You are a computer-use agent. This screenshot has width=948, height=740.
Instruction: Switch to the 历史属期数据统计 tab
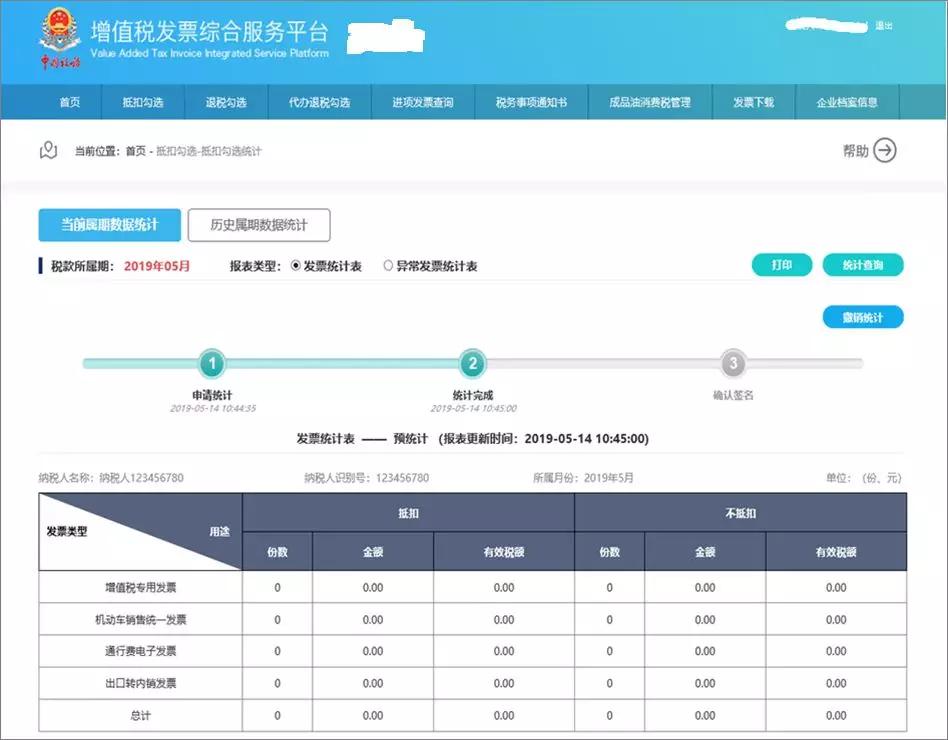tap(258, 224)
